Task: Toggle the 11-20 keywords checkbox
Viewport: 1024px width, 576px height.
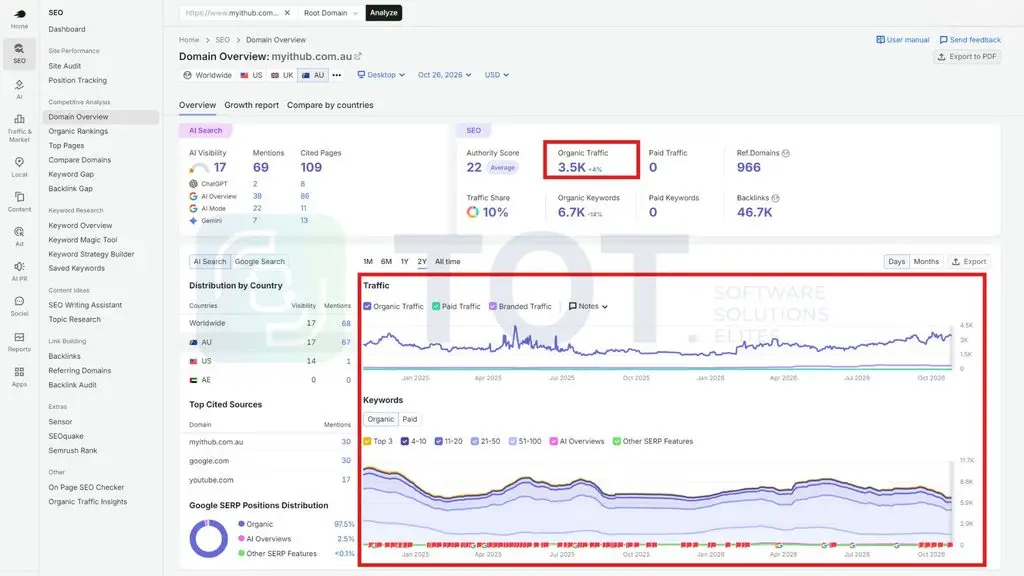Action: click(439, 441)
